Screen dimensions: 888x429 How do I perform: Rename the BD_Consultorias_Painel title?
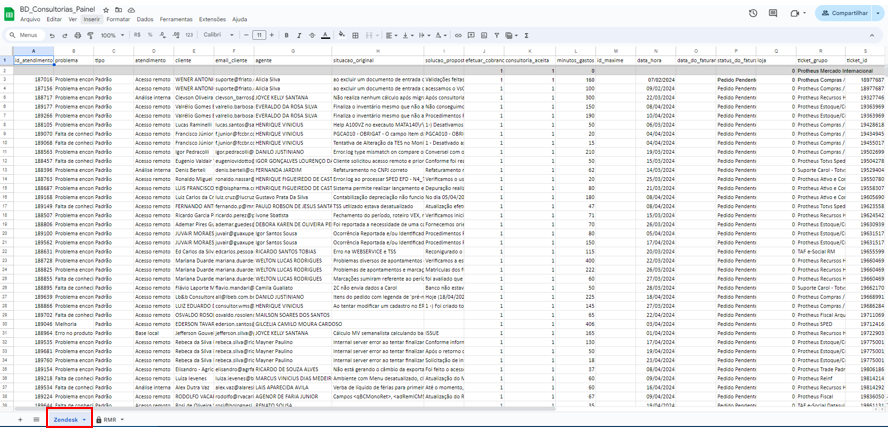[x=57, y=10]
